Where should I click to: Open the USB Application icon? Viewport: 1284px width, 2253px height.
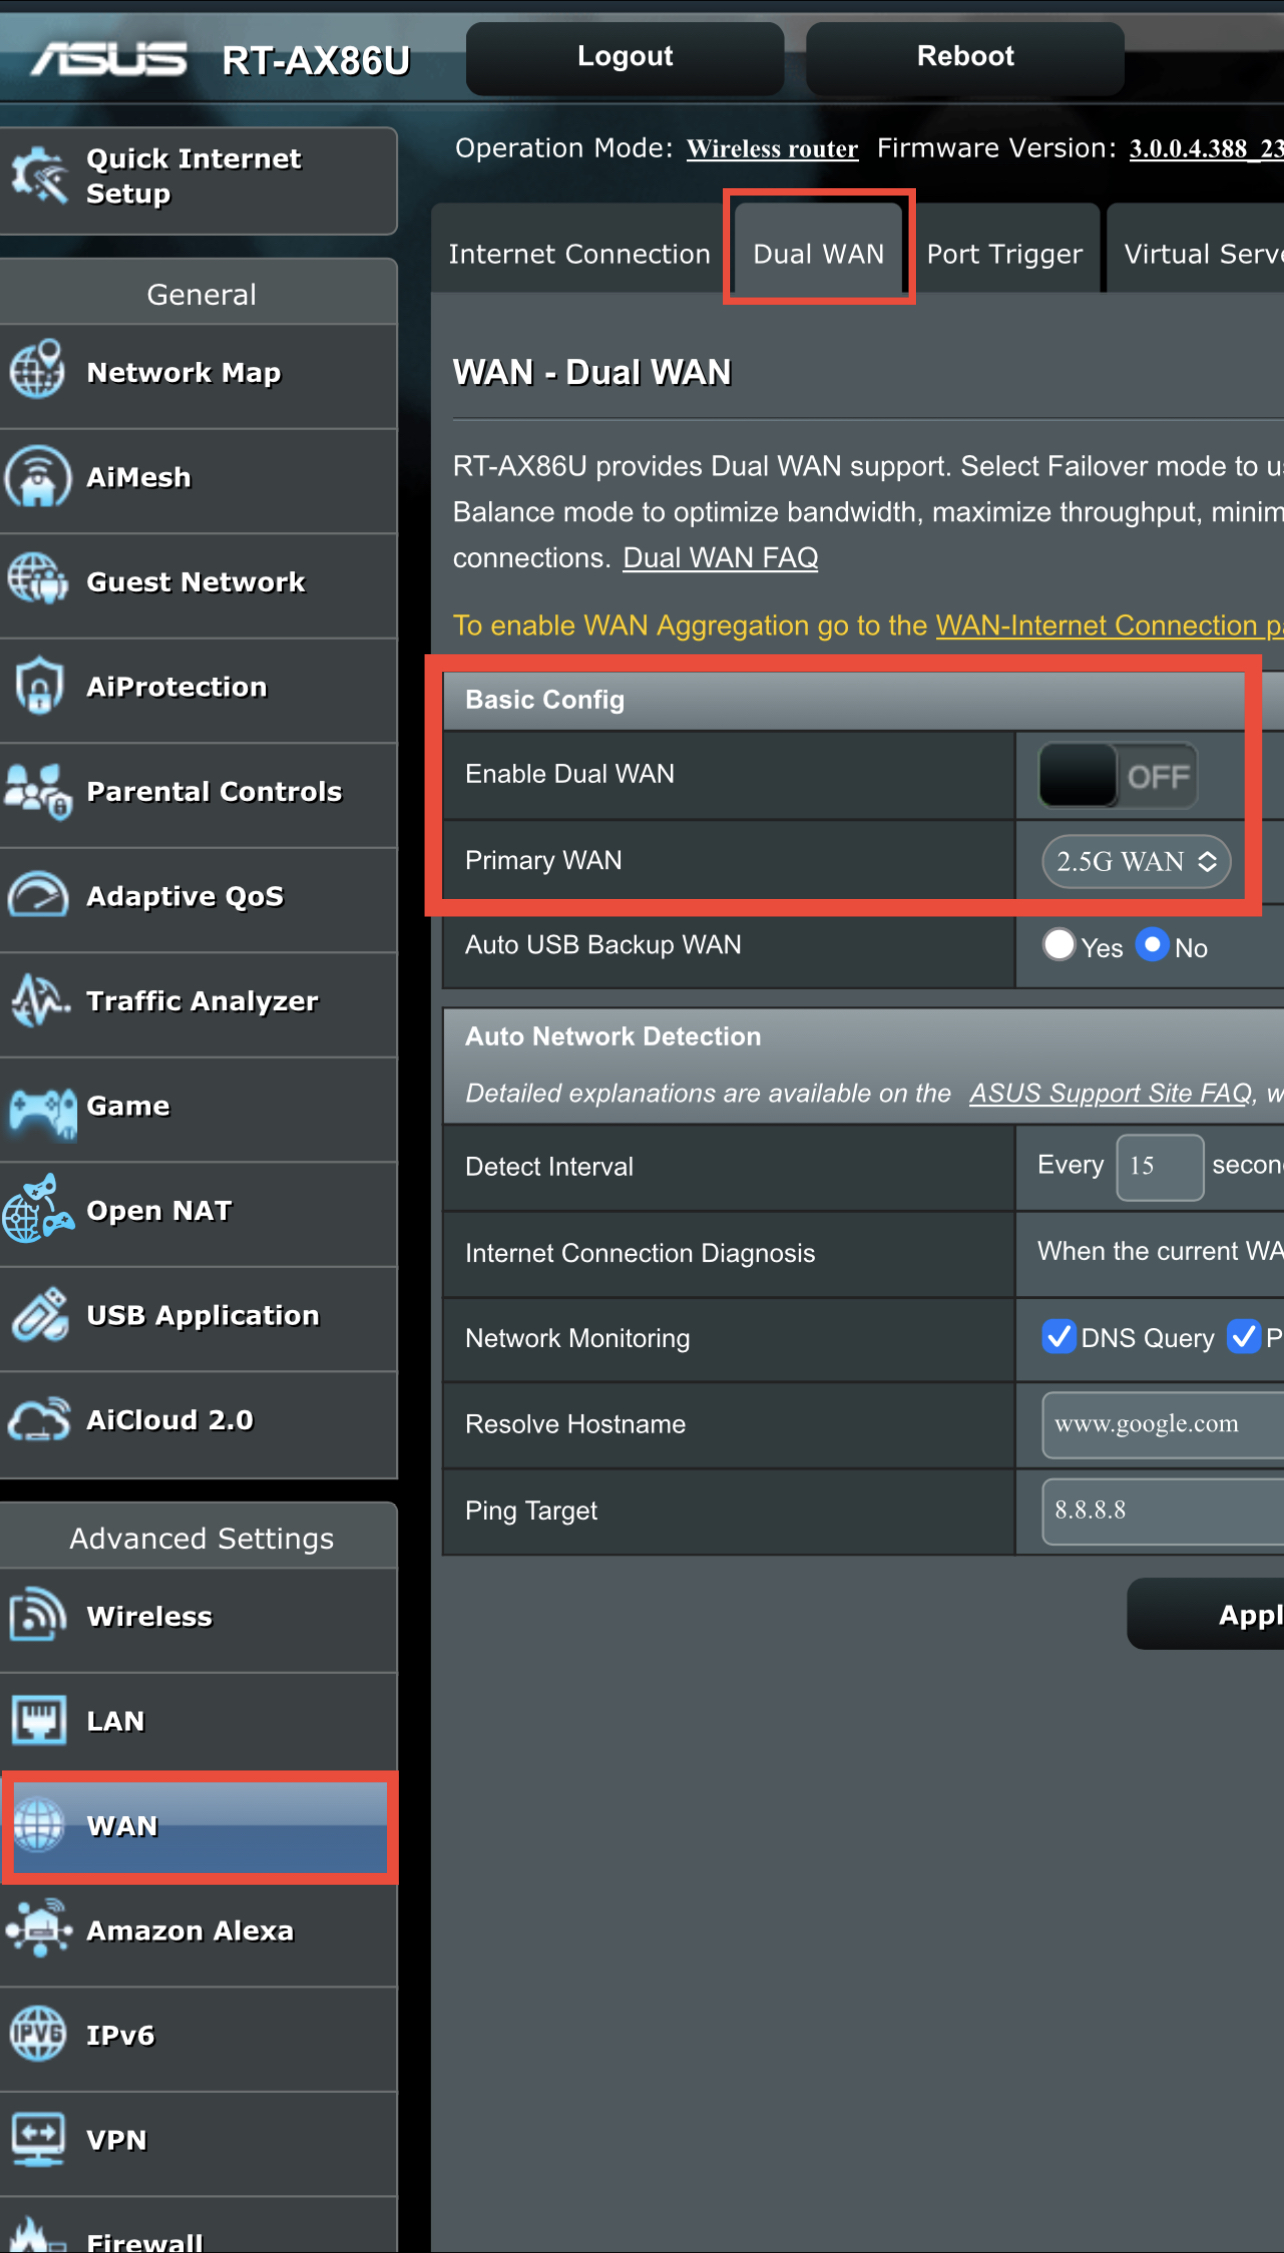[x=39, y=1315]
